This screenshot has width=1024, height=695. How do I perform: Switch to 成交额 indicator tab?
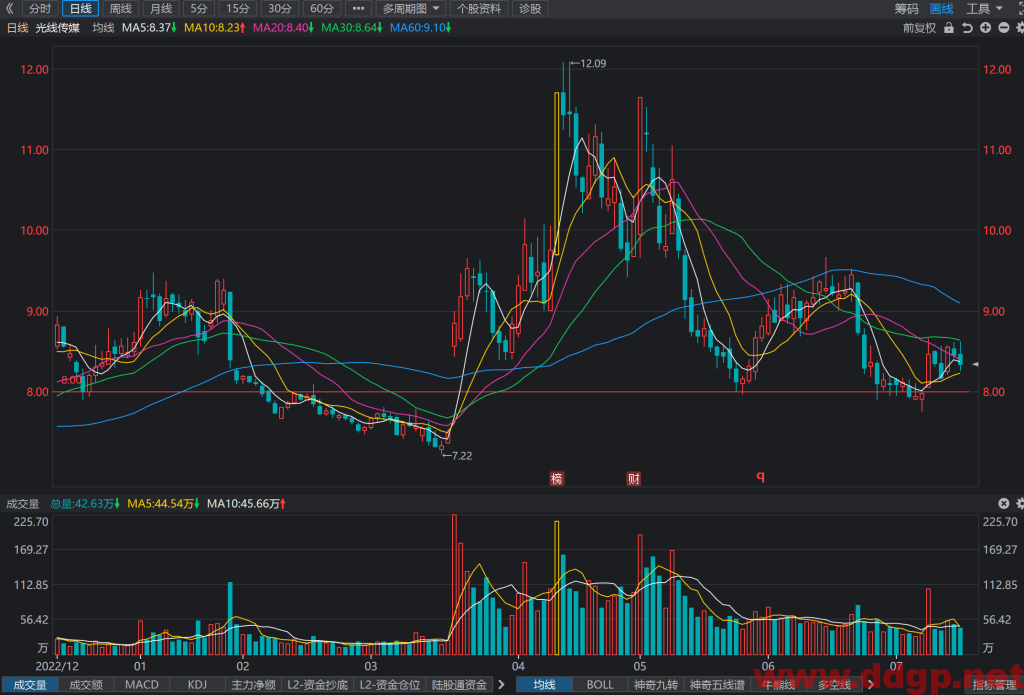[x=86, y=685]
